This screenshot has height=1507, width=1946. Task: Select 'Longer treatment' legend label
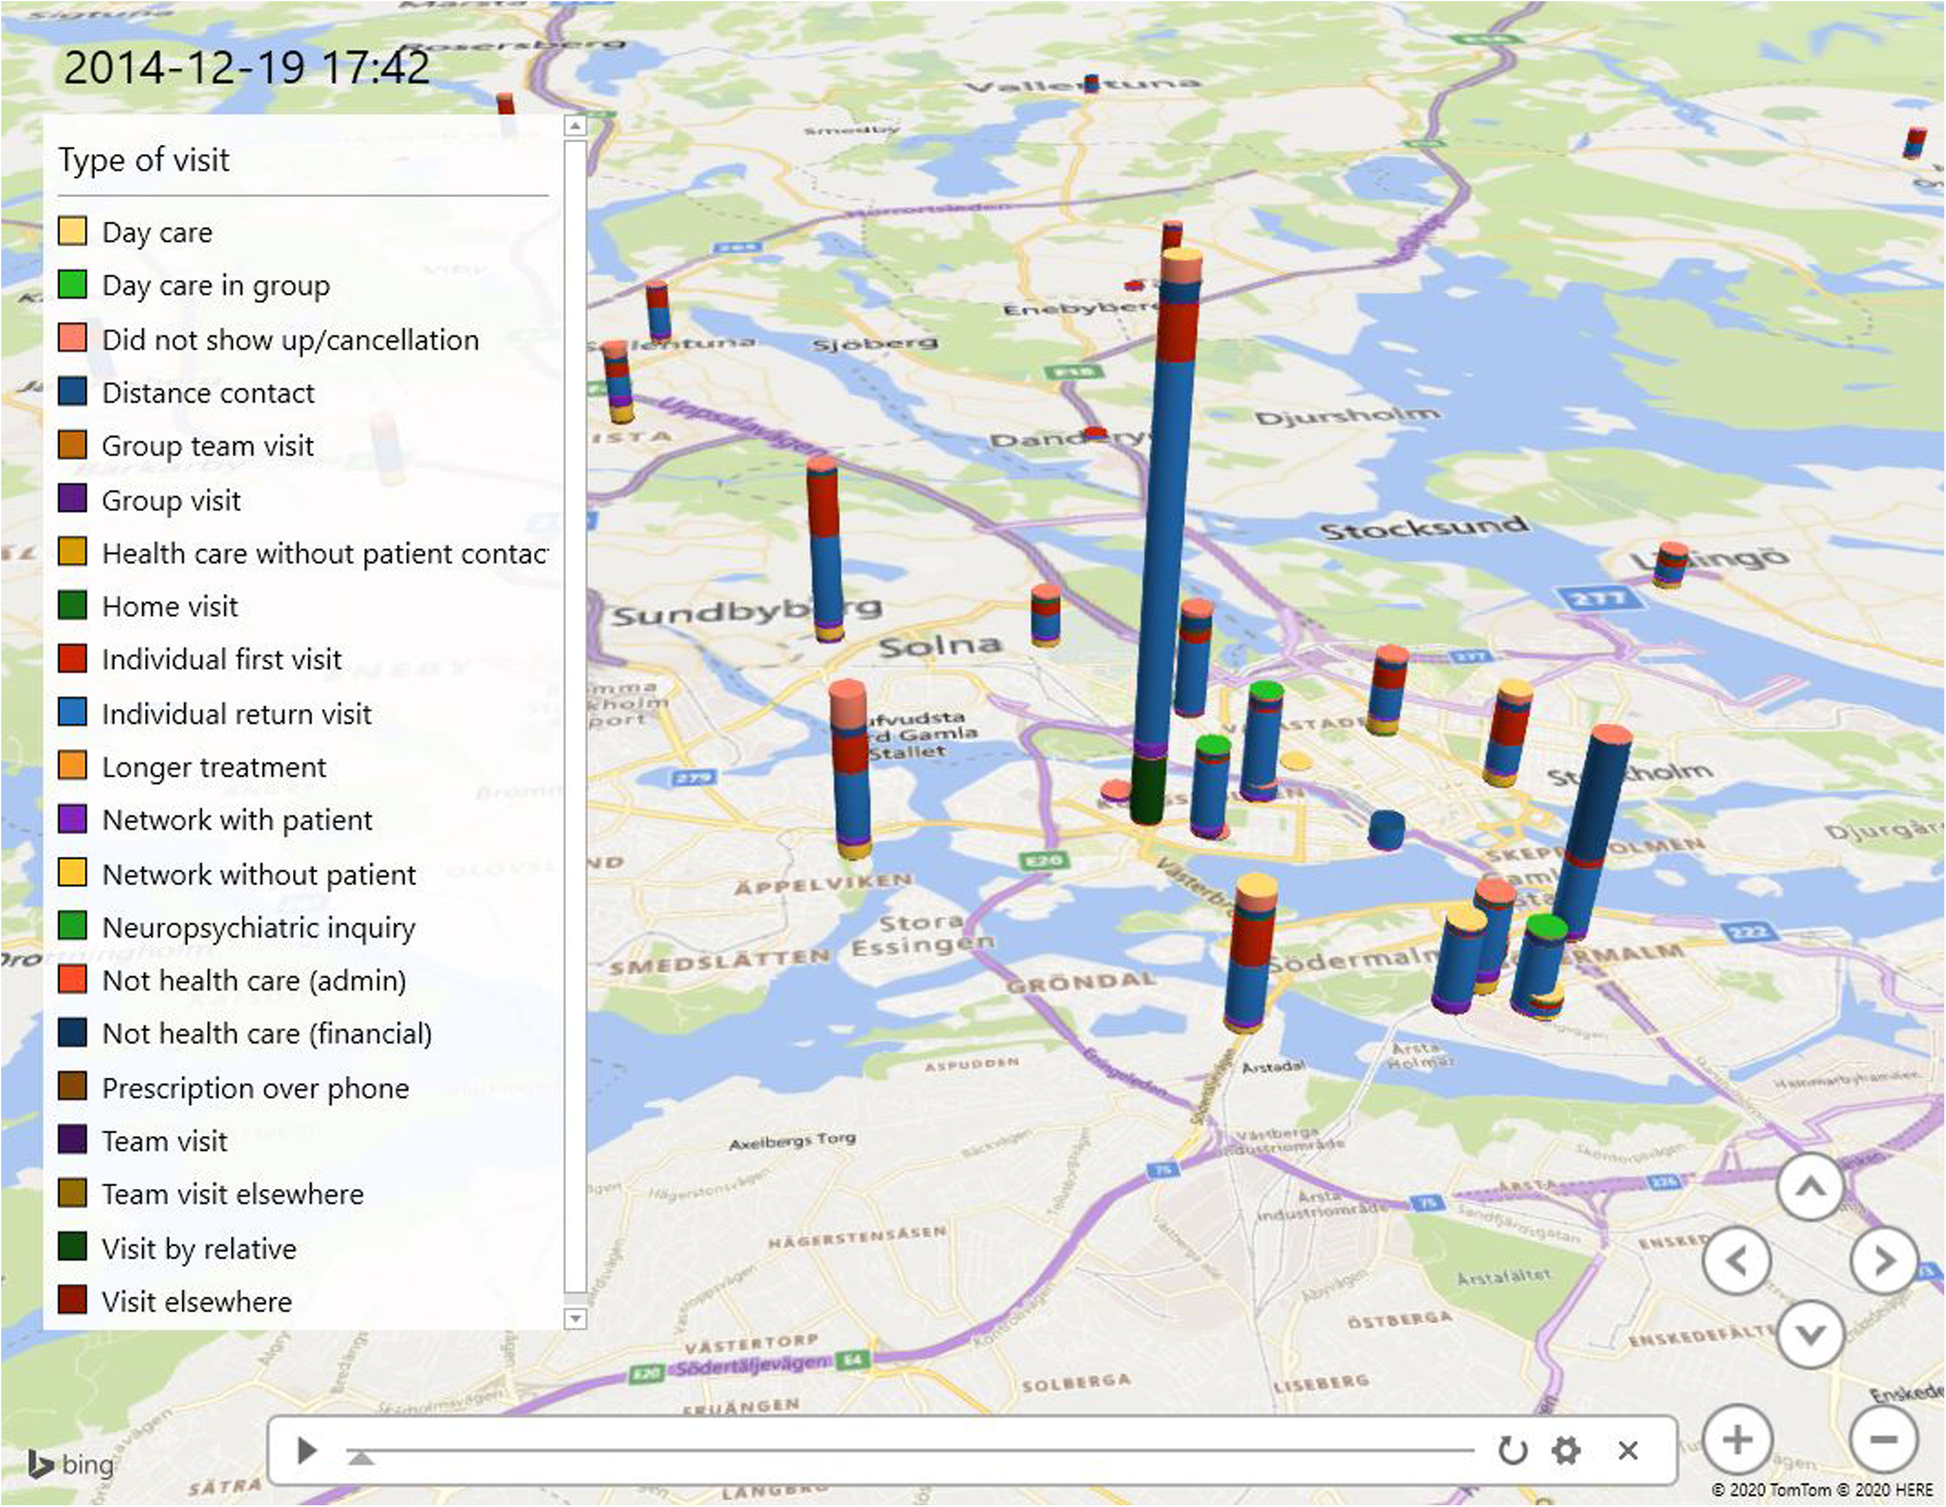214,767
